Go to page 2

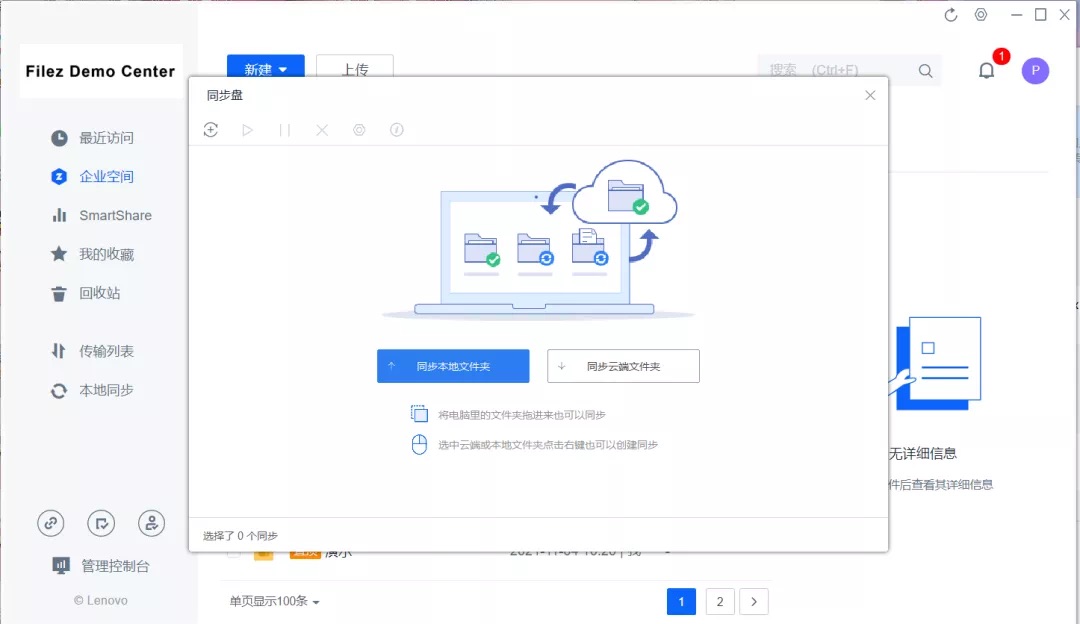point(720,601)
